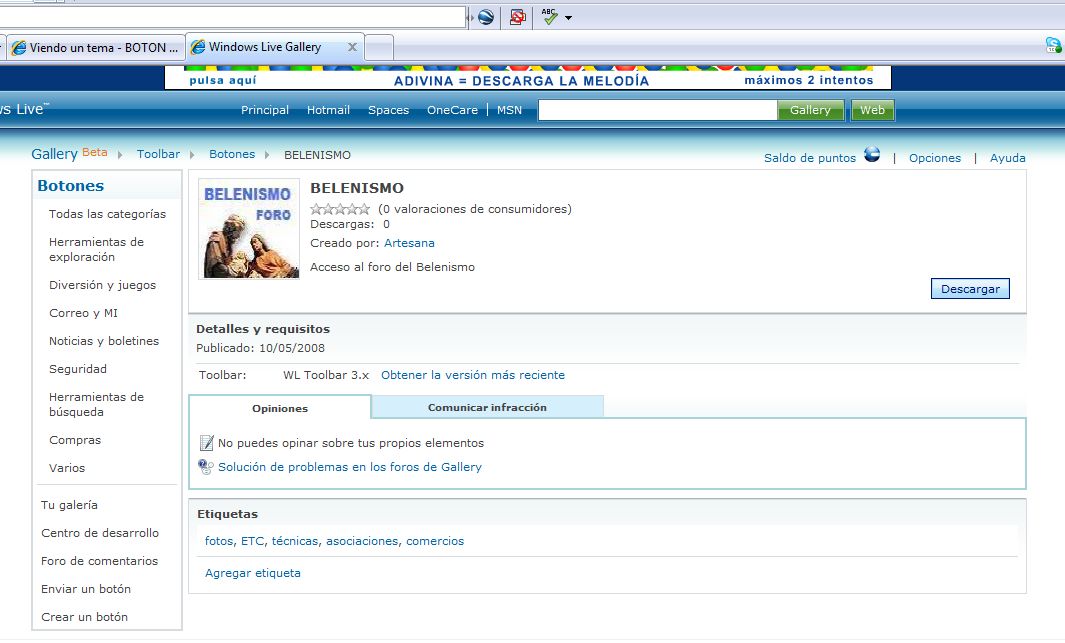1065x643 pixels.
Task: Click the globe icon beside Saldo de puntos
Action: point(872,155)
